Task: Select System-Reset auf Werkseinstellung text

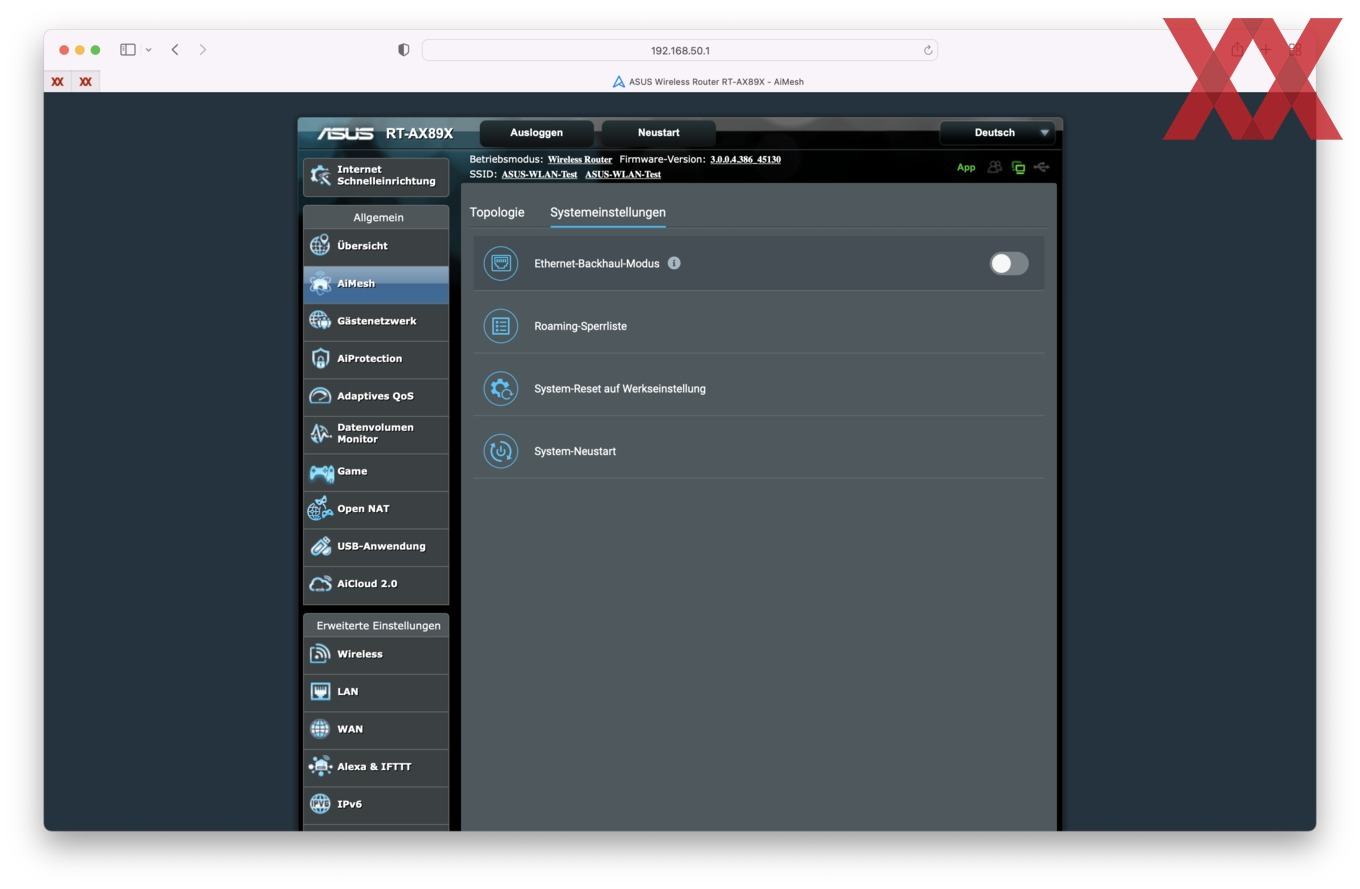Action: (620, 389)
